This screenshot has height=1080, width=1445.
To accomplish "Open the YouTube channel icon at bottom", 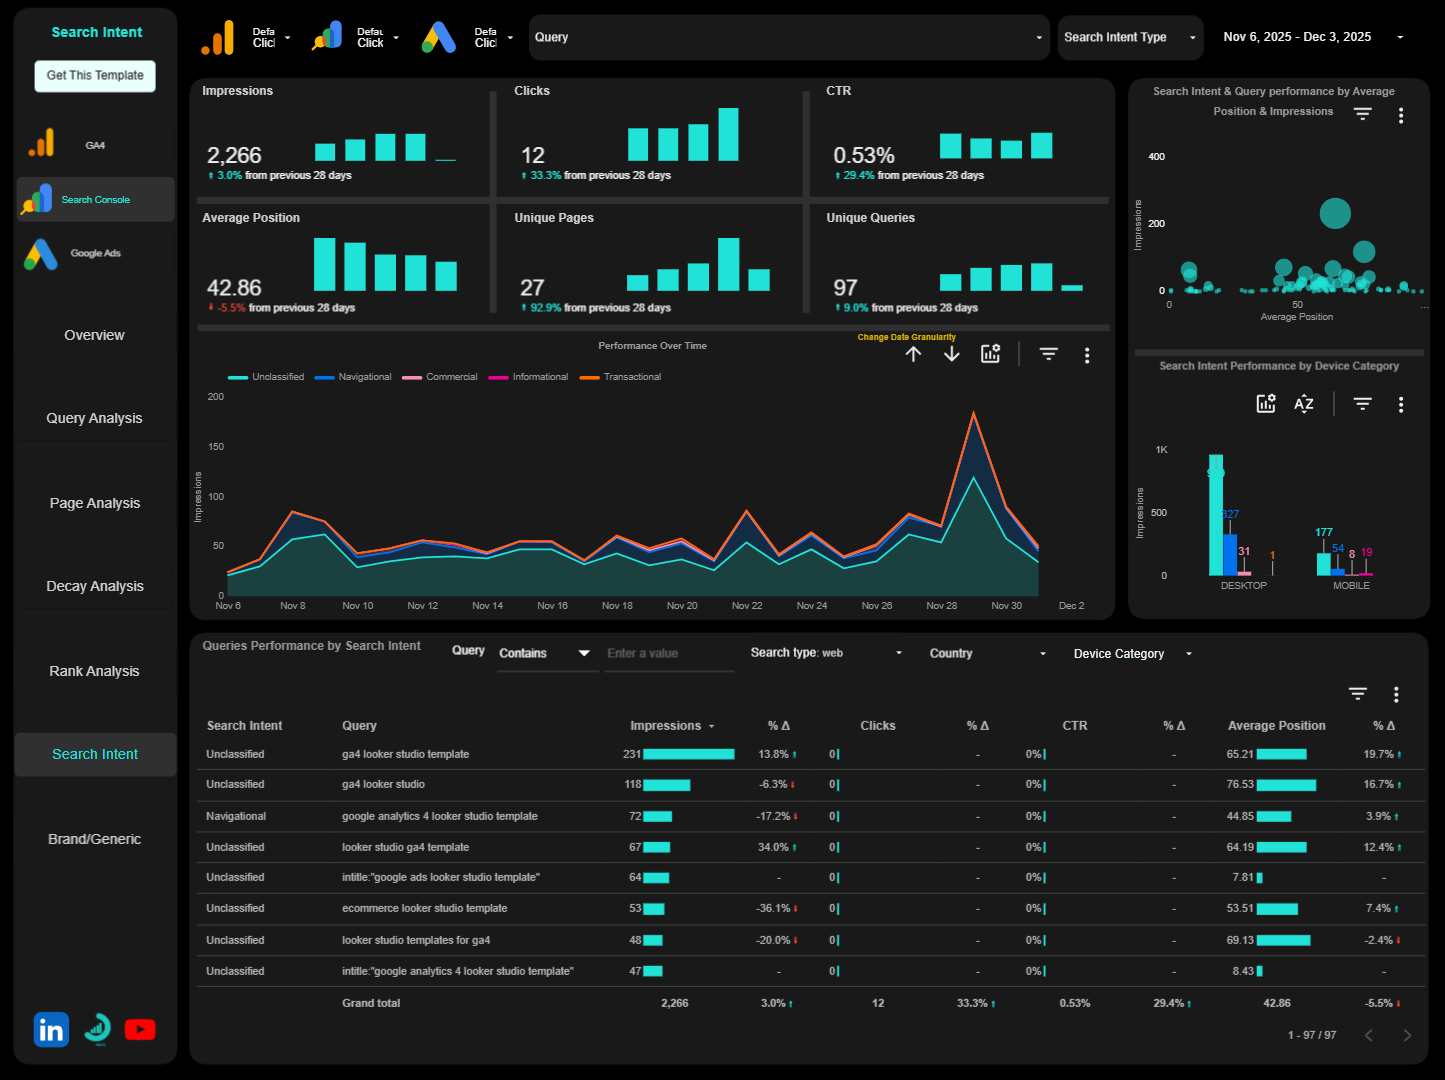I will (140, 1028).
